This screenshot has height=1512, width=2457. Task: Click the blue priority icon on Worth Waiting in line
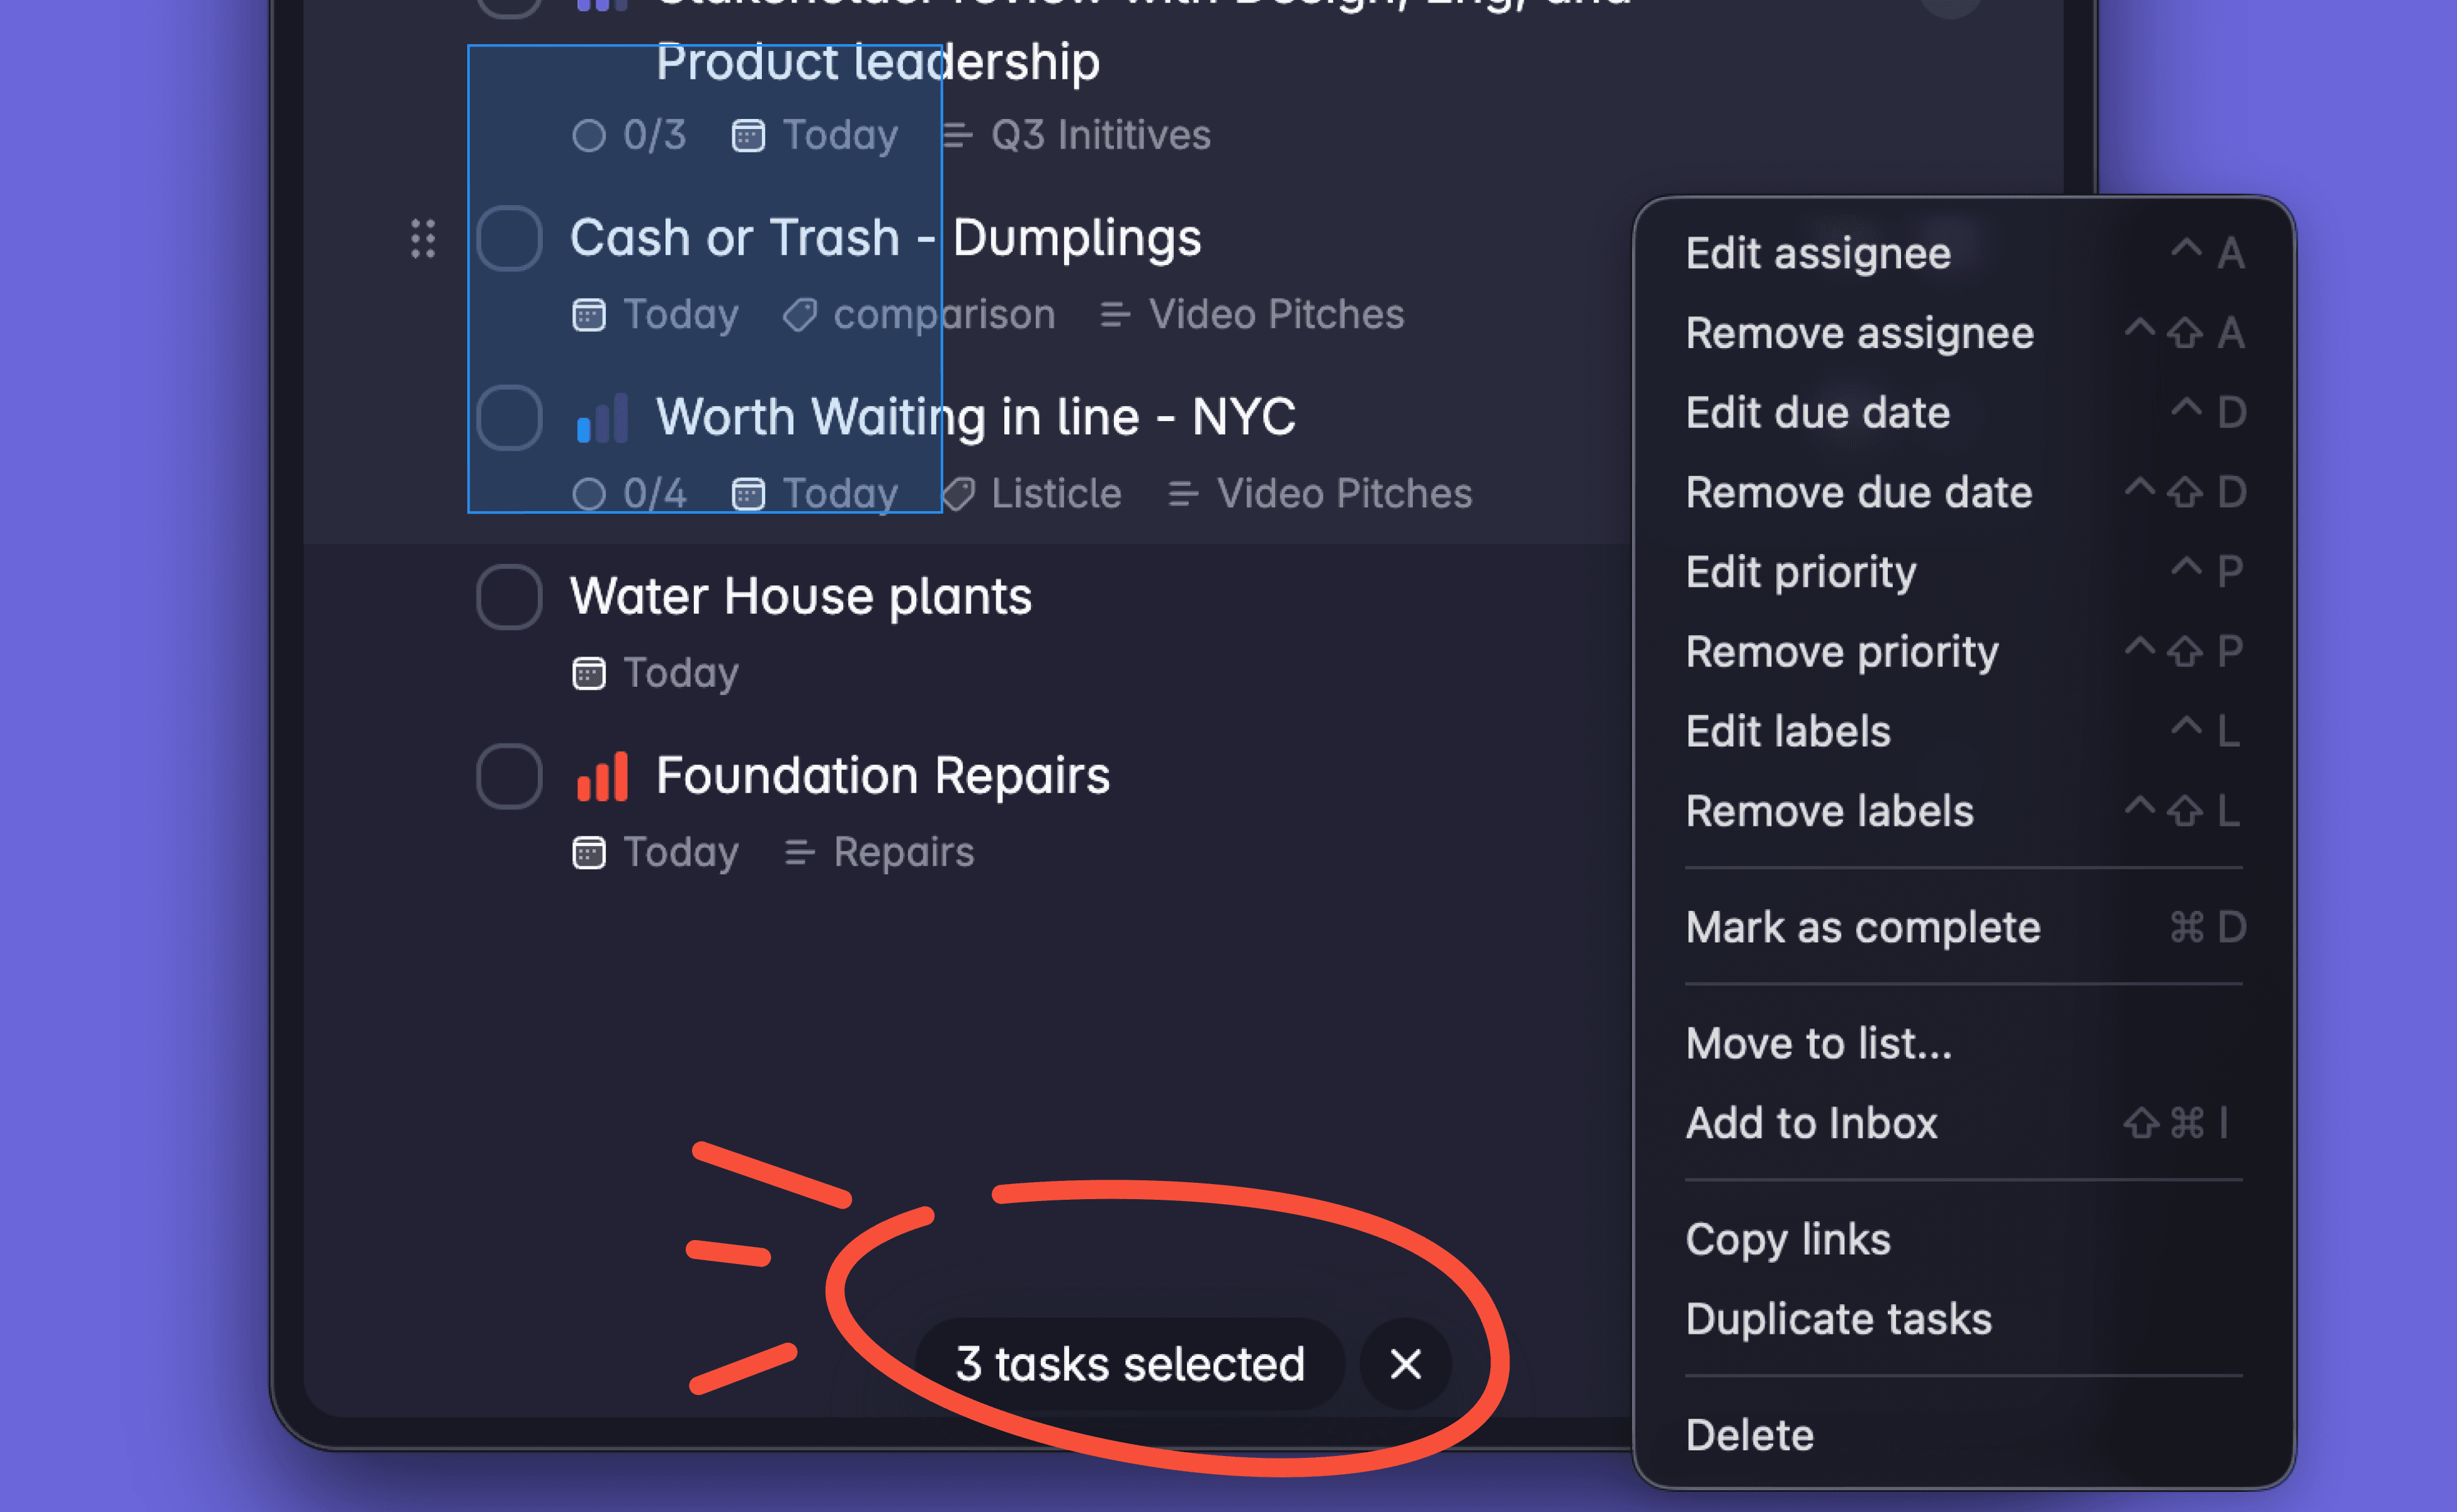tap(602, 417)
